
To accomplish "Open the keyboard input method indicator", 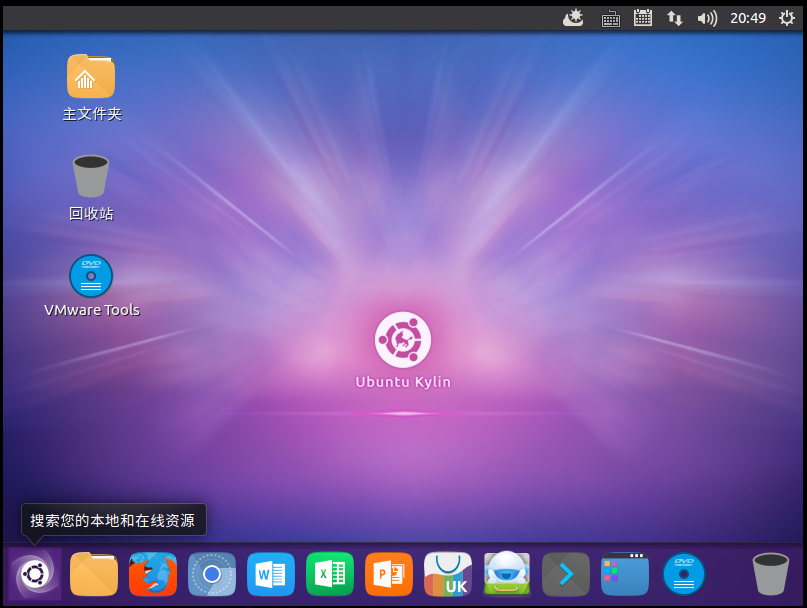I will pos(610,19).
